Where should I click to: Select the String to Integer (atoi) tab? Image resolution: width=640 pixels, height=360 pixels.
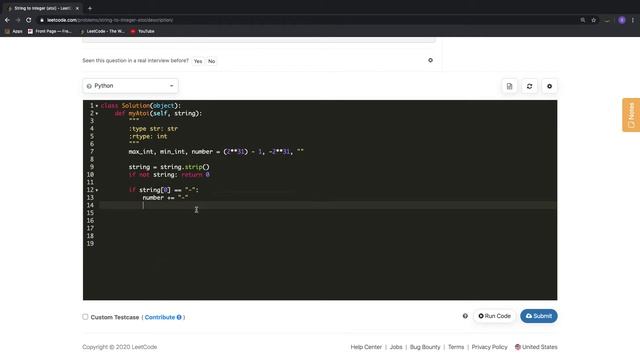(42, 8)
